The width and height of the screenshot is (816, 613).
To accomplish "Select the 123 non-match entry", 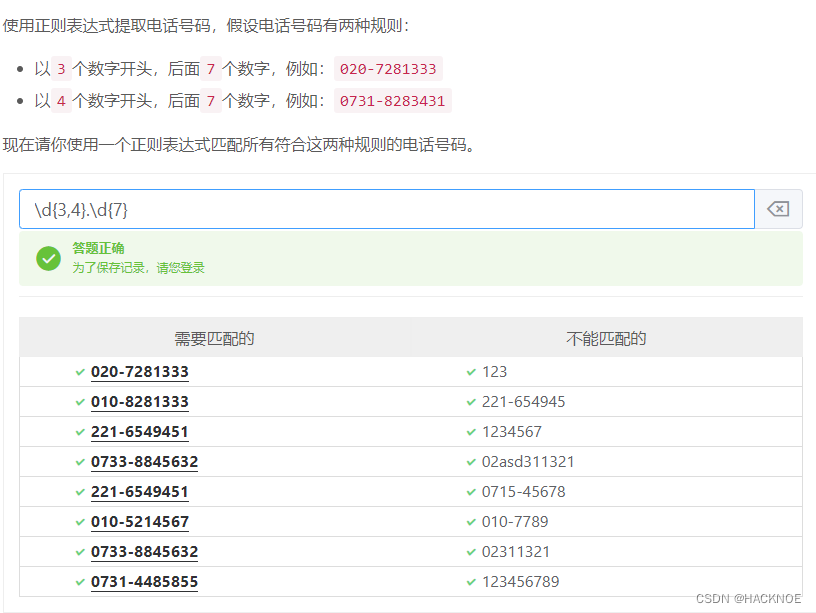I will [494, 372].
